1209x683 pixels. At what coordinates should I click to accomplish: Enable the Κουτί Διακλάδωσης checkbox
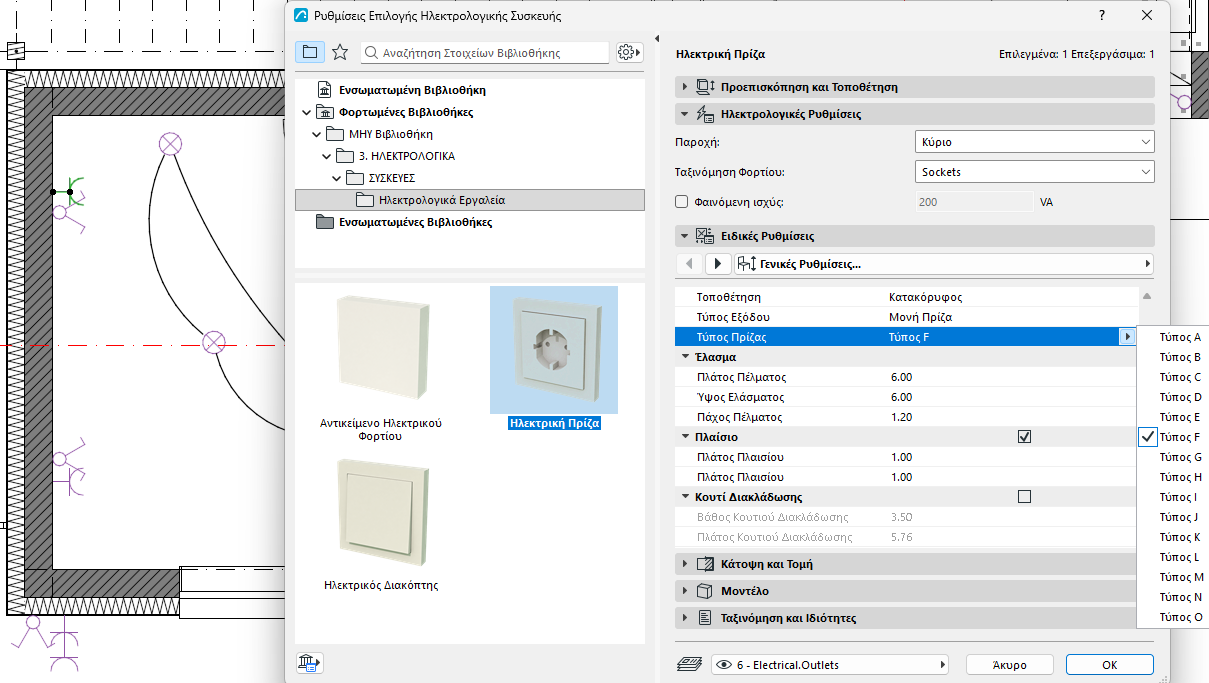pyautogui.click(x=1024, y=497)
